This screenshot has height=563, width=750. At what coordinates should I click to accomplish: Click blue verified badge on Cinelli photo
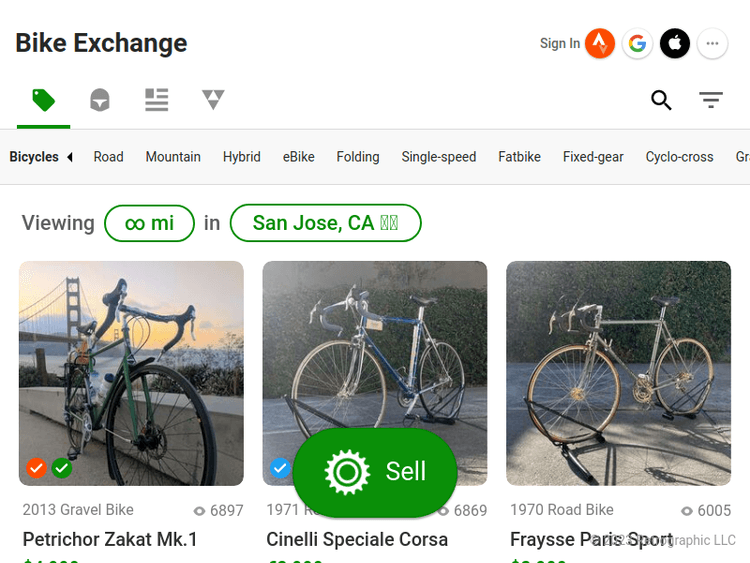click(280, 468)
